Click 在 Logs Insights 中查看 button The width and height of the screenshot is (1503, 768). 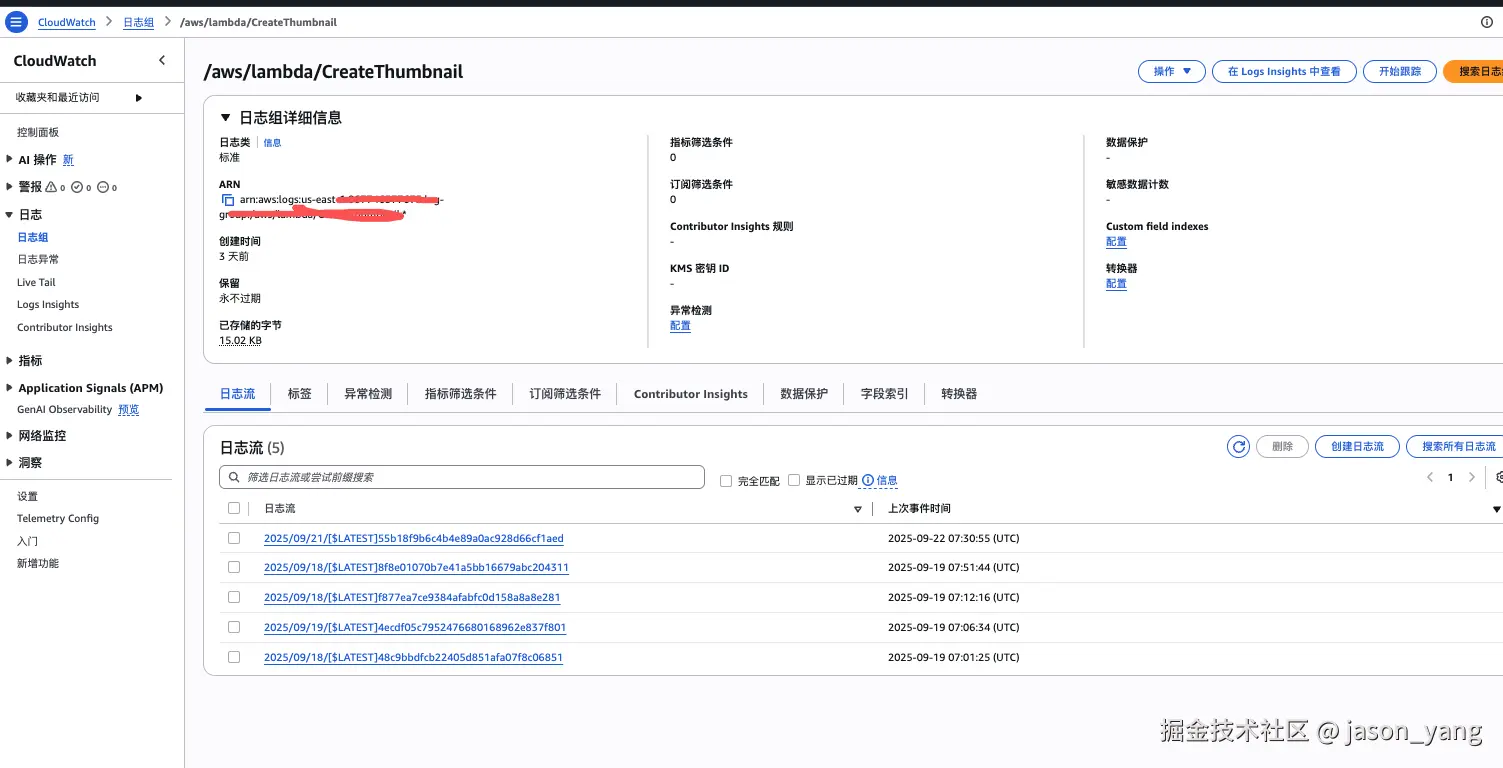click(1284, 71)
